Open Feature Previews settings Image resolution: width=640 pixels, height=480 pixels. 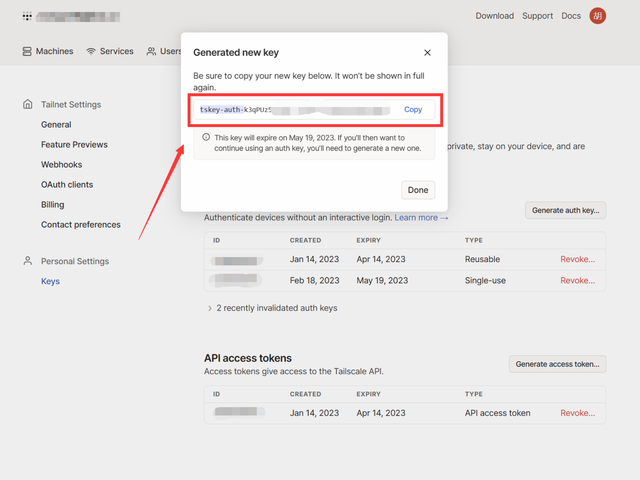pos(74,145)
